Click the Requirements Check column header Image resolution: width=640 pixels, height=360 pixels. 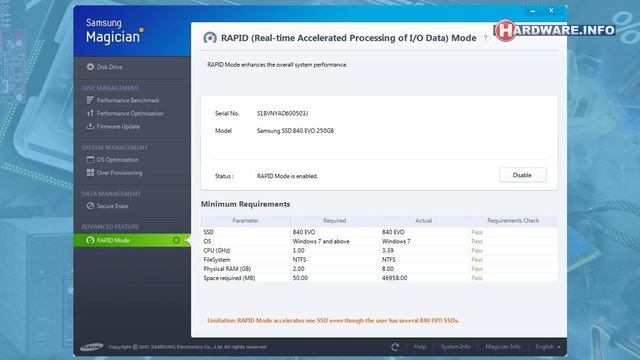tap(513, 221)
